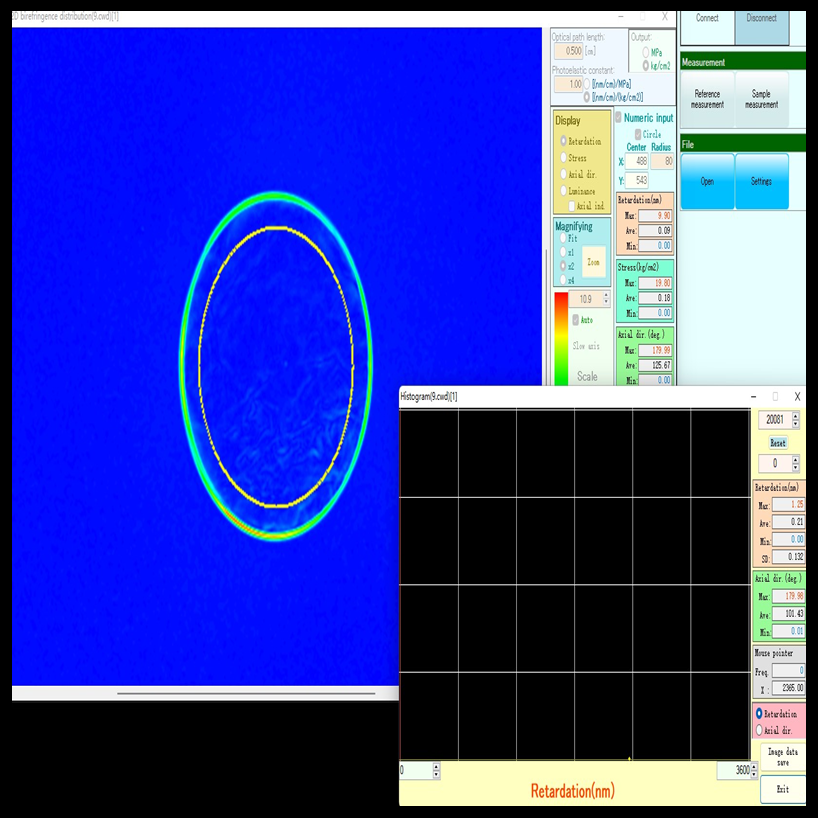Start a Sample measurement
This screenshot has width=818, height=818.
[761, 99]
